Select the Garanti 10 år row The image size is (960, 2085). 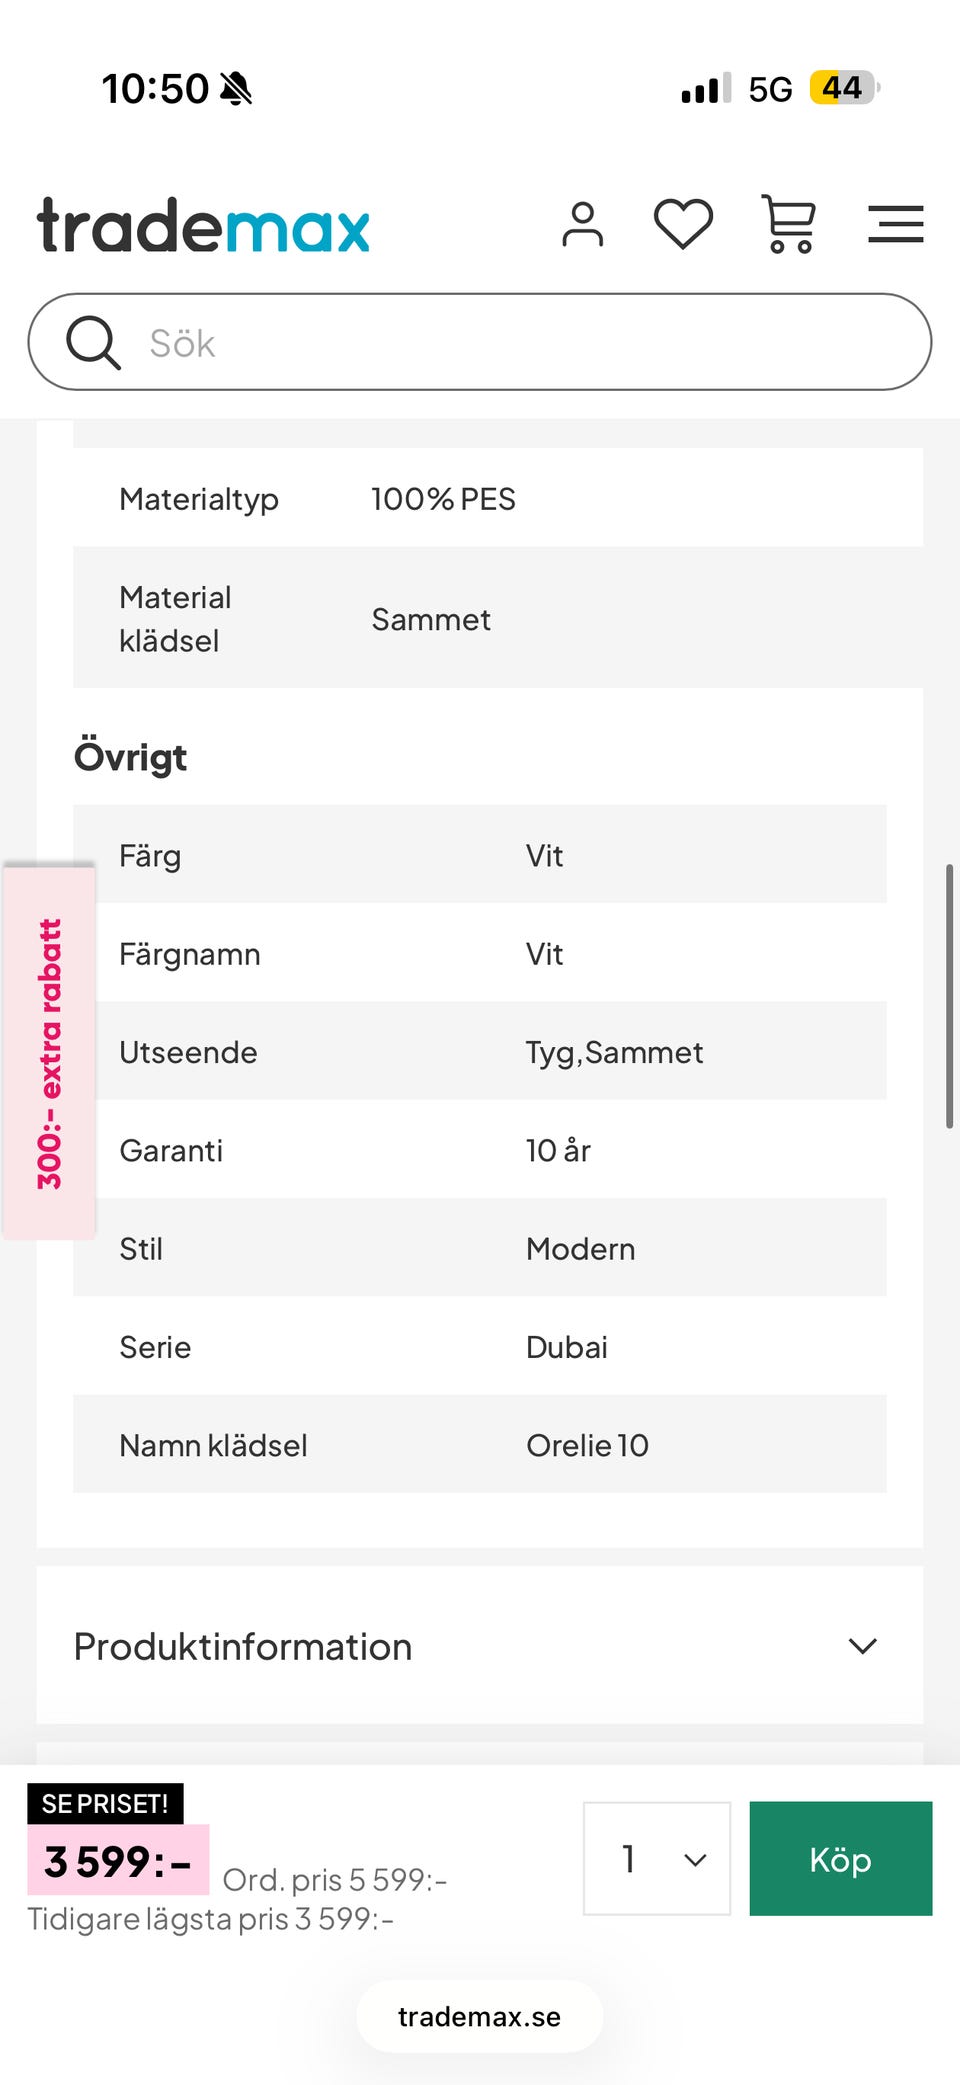click(x=480, y=1151)
